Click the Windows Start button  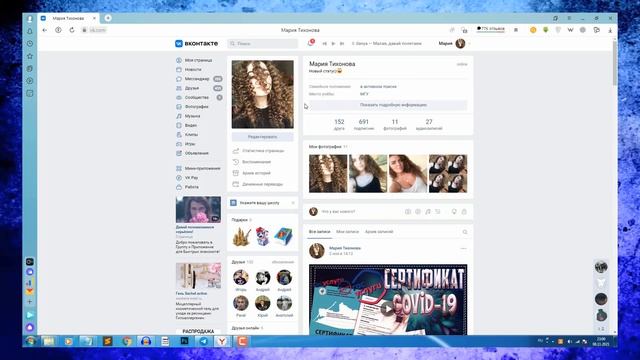pyautogui.click(x=30, y=341)
